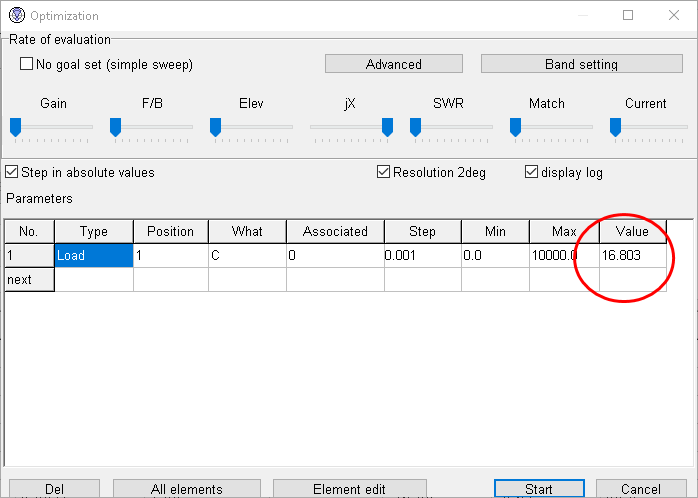Click the What cell containing C

pyautogui.click(x=247, y=255)
